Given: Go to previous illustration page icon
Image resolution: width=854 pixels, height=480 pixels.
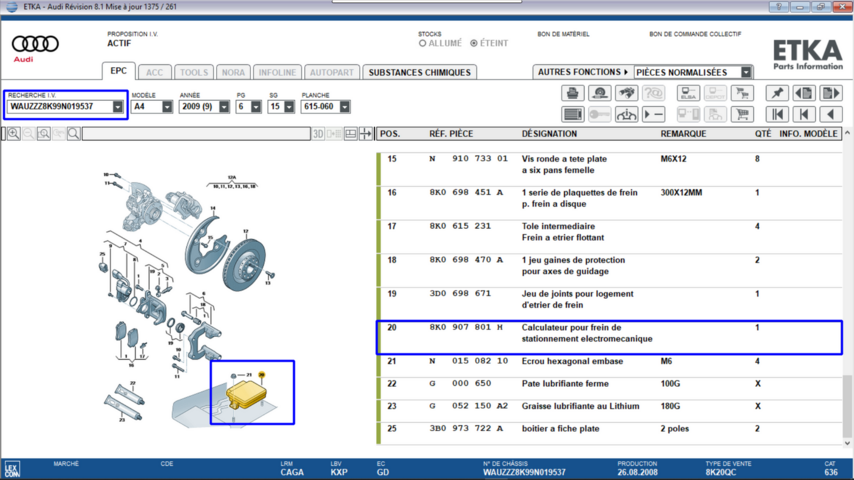Looking at the screenshot, I should pos(804,93).
